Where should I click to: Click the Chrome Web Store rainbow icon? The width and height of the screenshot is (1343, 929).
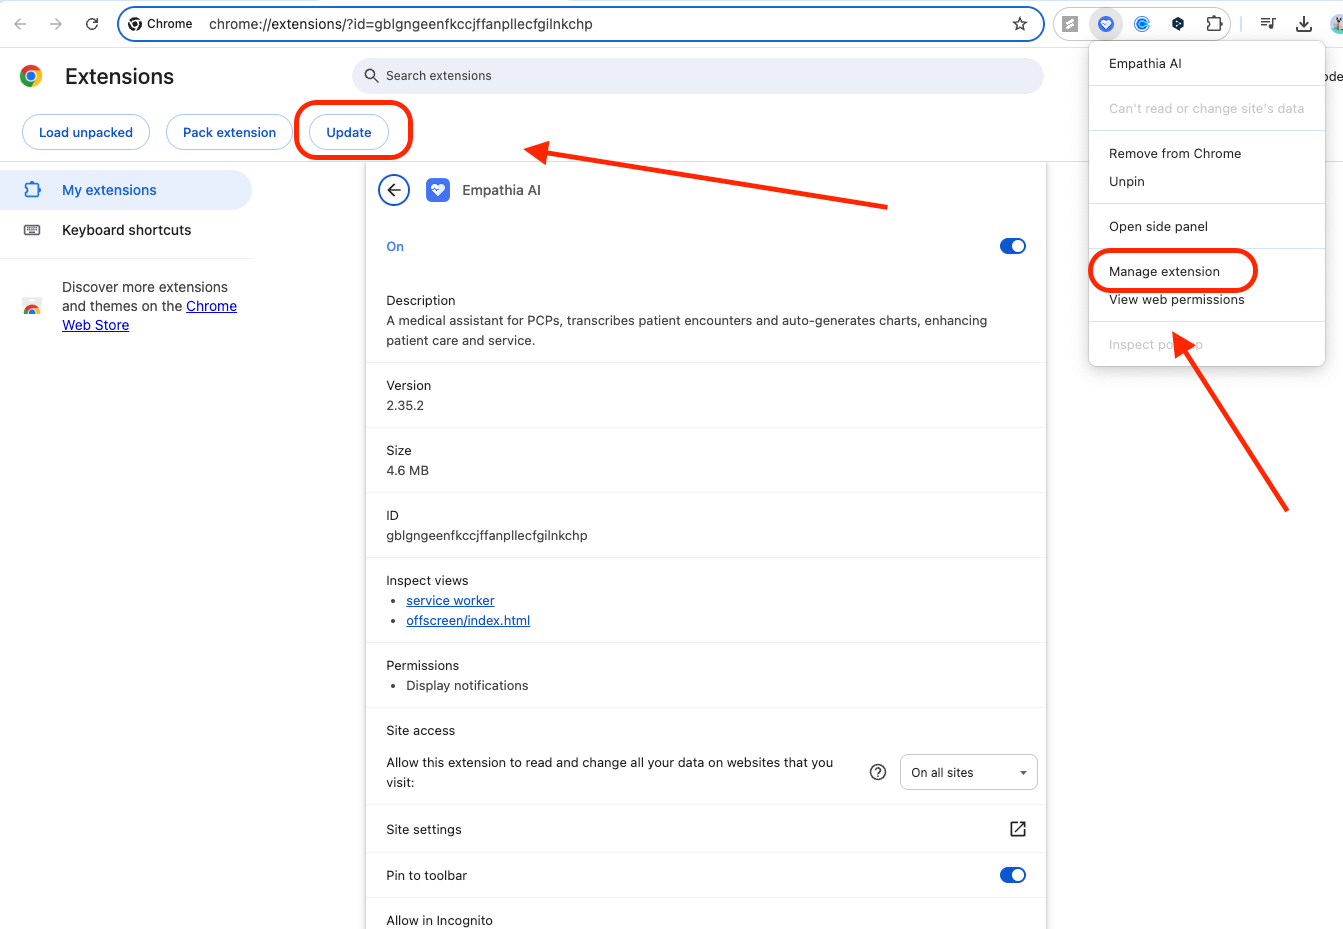pos(32,307)
